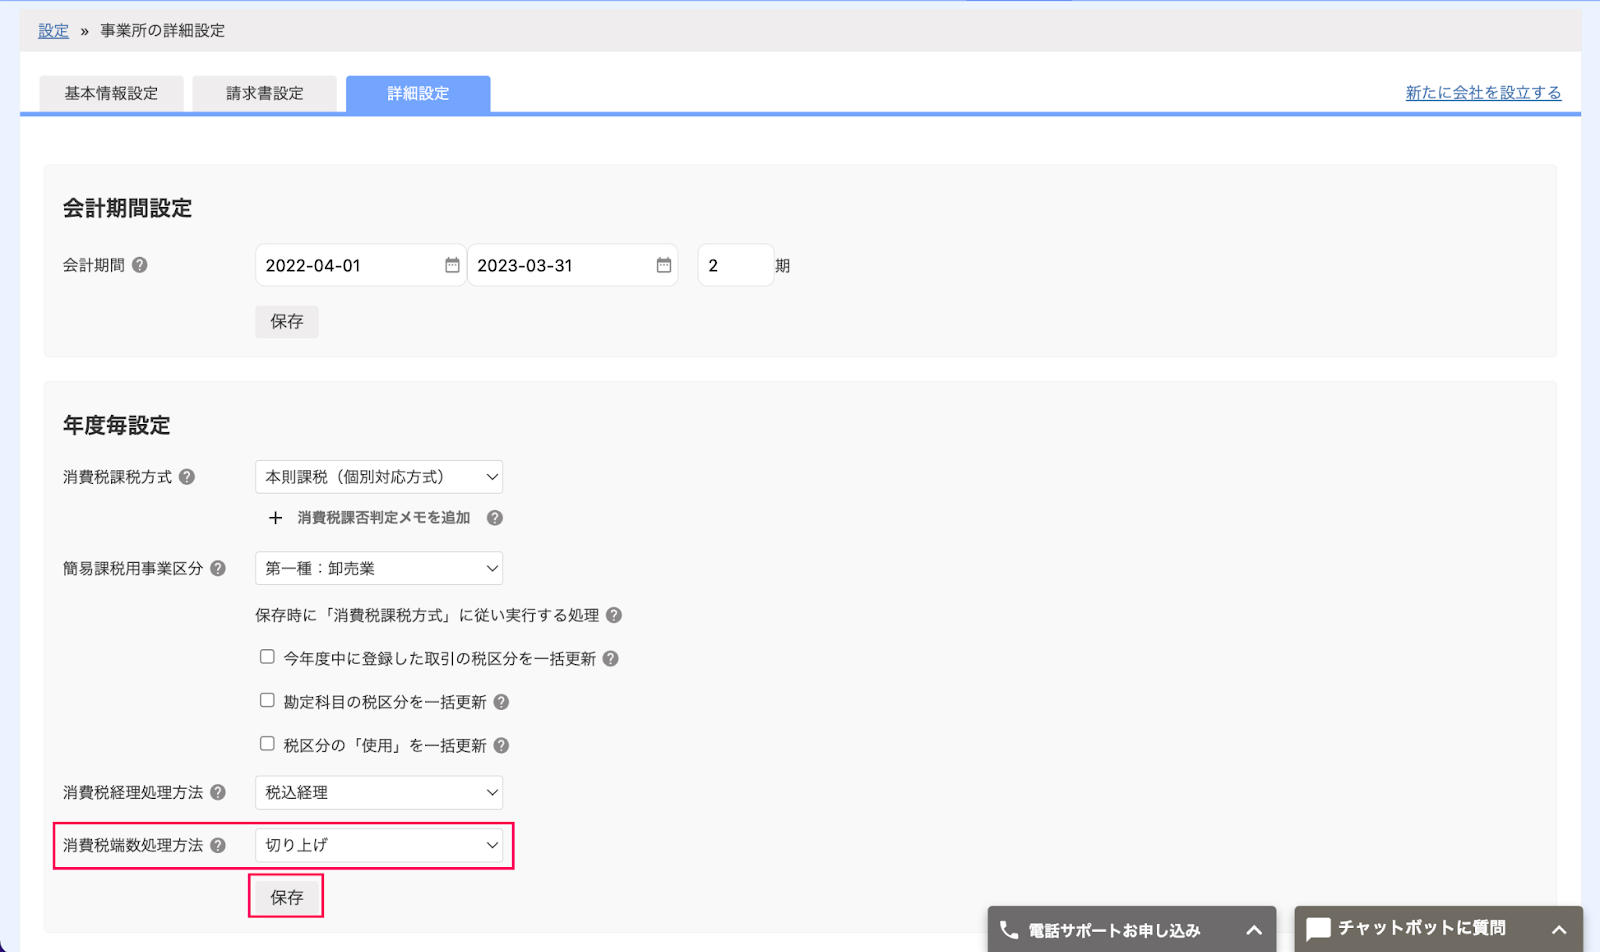
Task: Click chat bubble icon in チャットボットに質問
Action: pos(1319,929)
